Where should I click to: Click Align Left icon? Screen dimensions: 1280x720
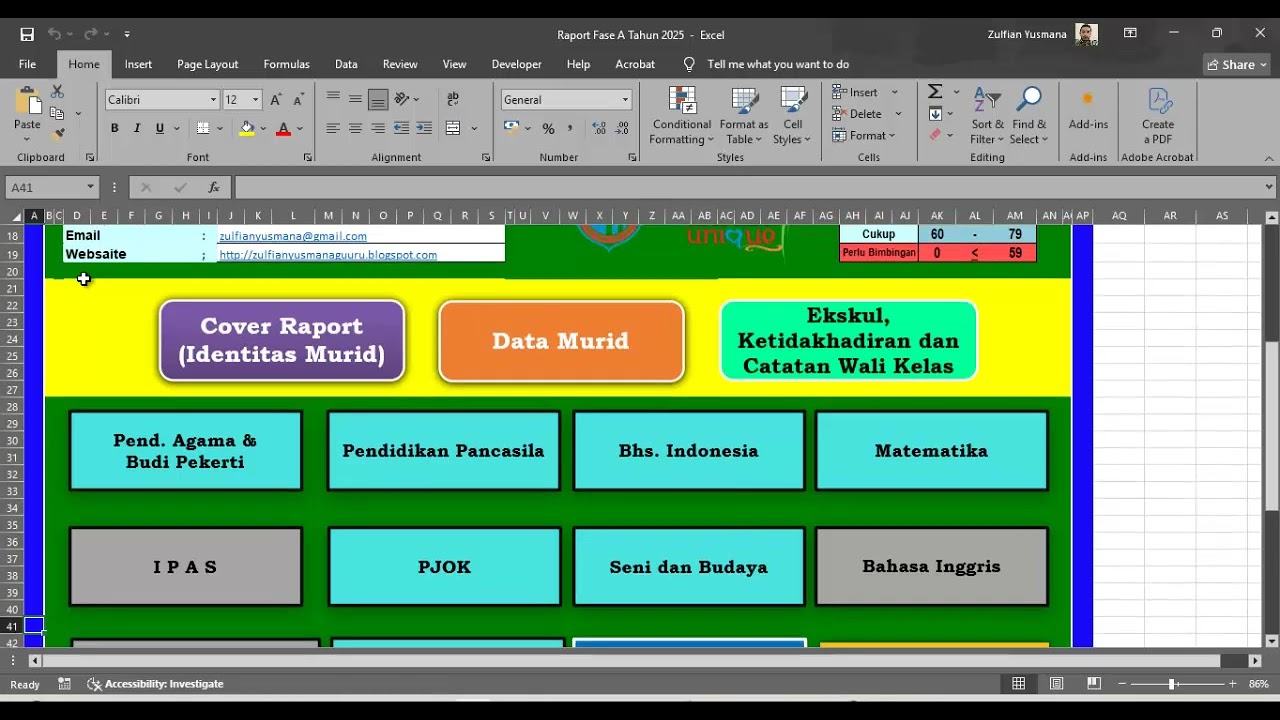click(332, 128)
